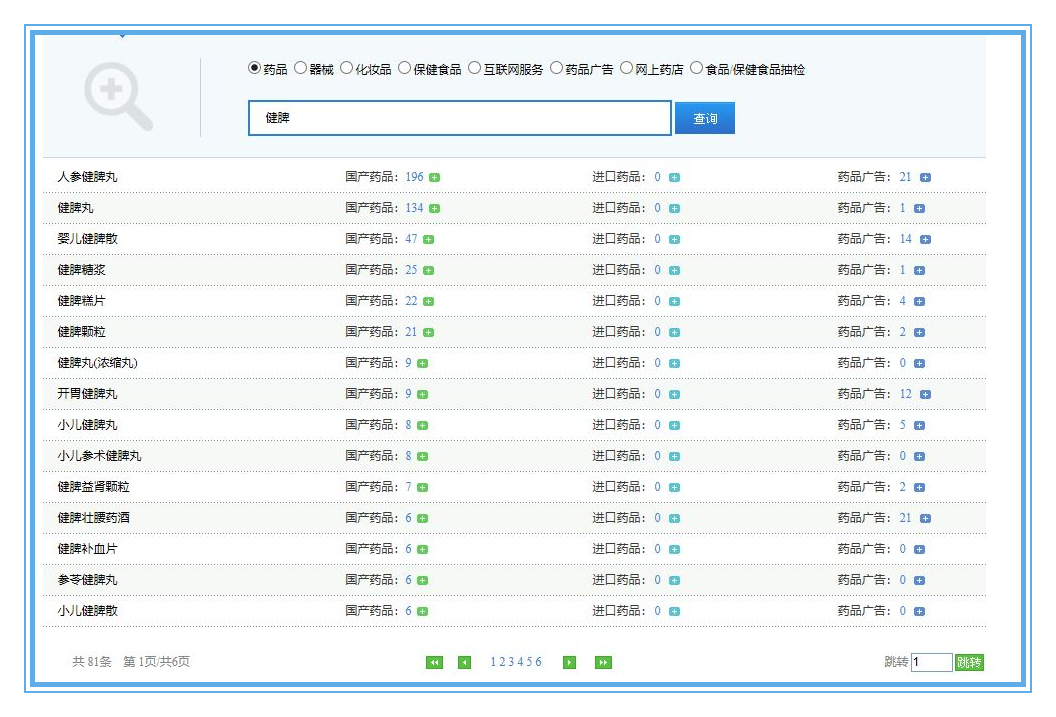Expand 进口药品 entry for 婴儿健脾散
The image size is (1056, 717).
(675, 238)
